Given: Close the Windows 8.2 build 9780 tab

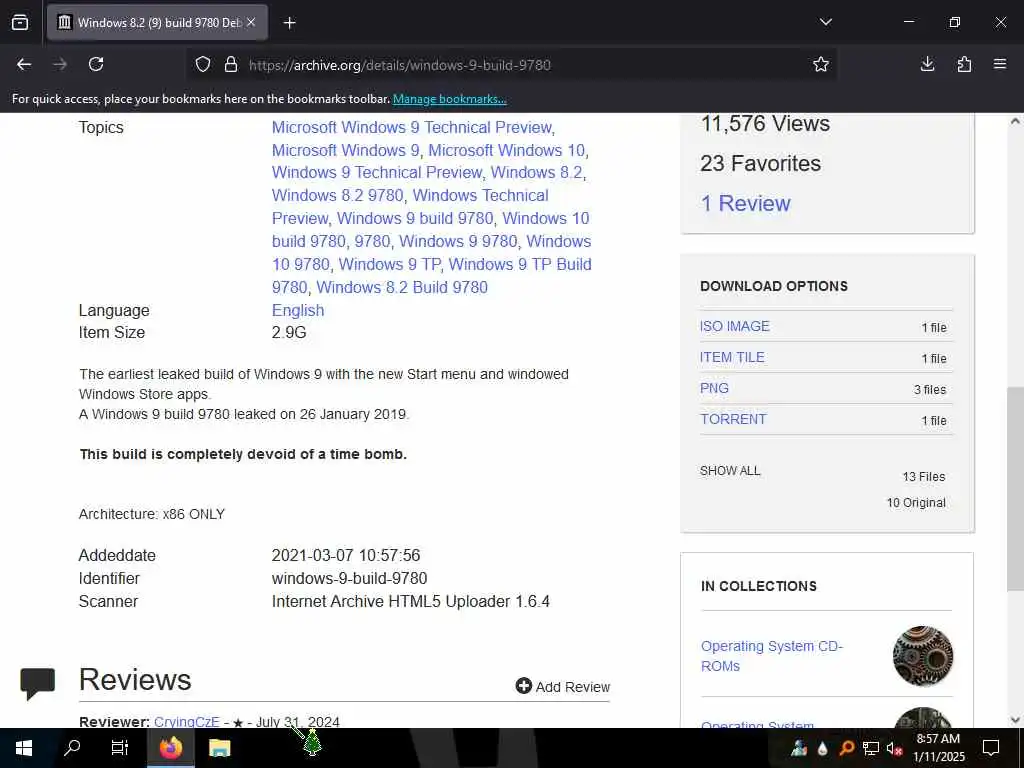Looking at the screenshot, I should point(251,22).
